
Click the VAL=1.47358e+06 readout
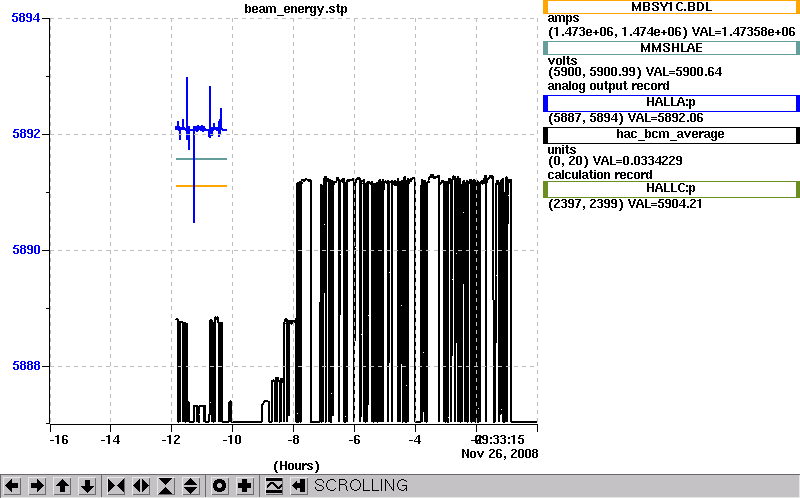[x=743, y=32]
